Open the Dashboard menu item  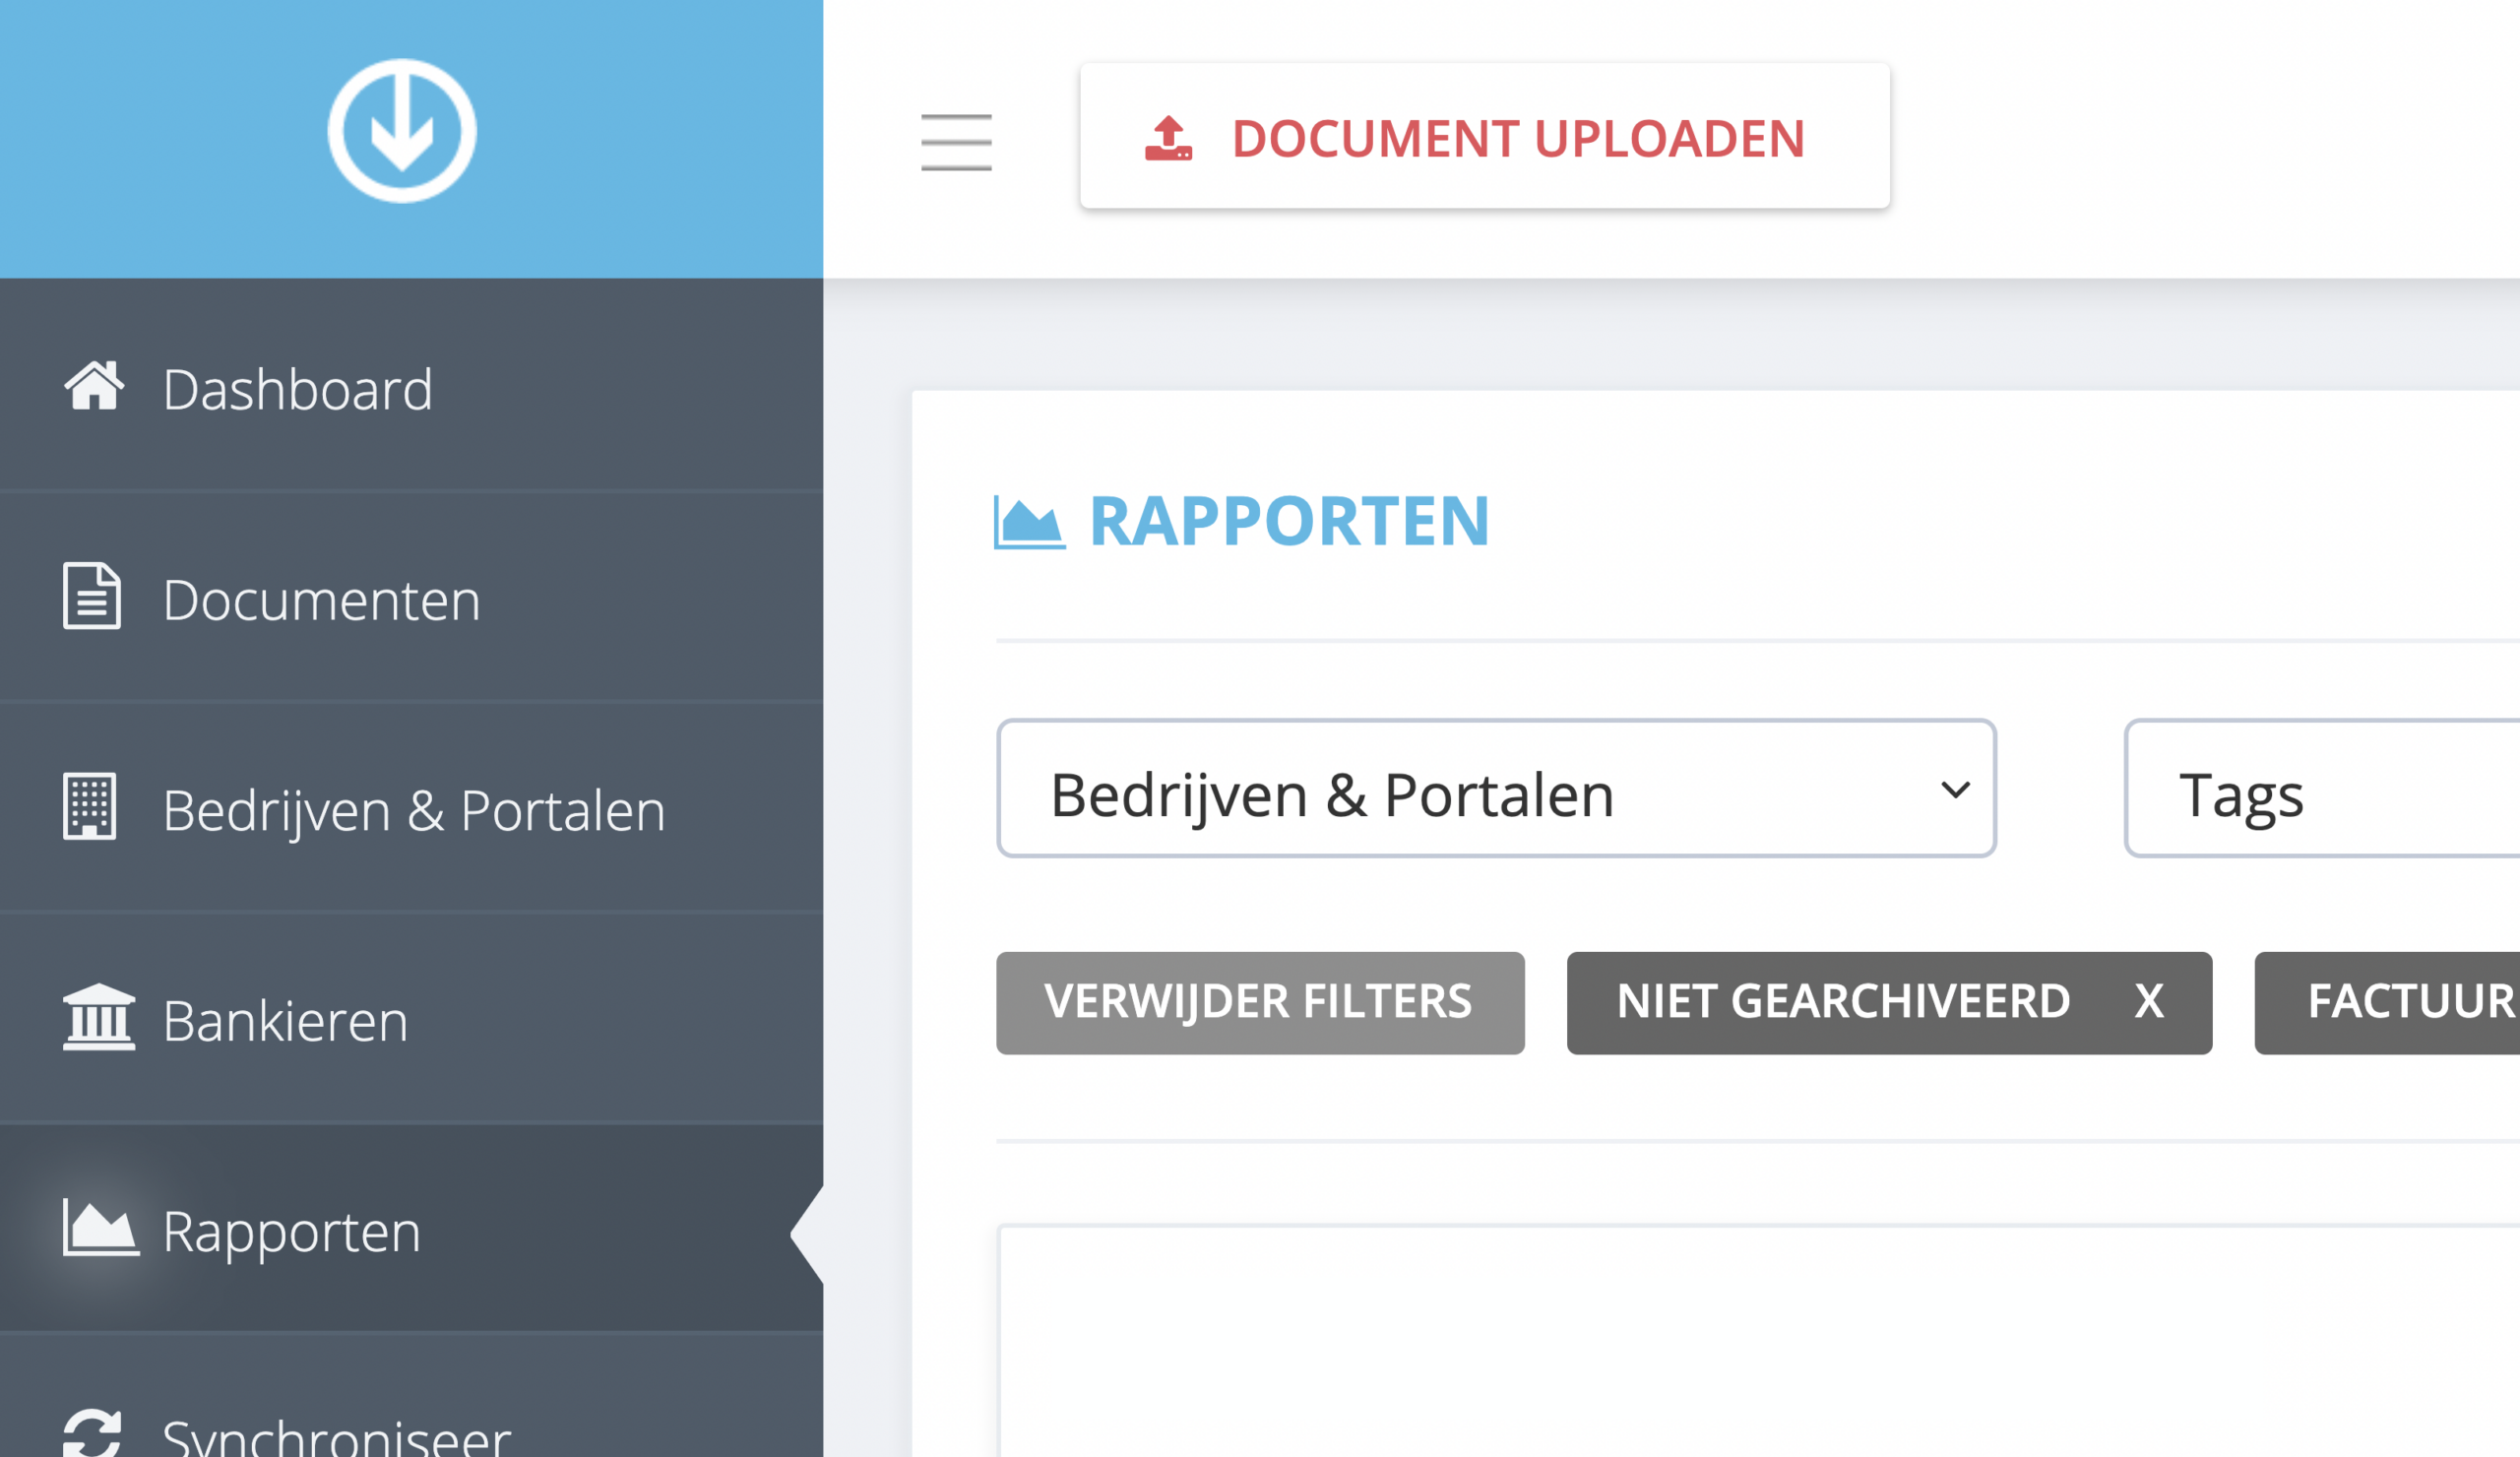pyautogui.click(x=411, y=386)
